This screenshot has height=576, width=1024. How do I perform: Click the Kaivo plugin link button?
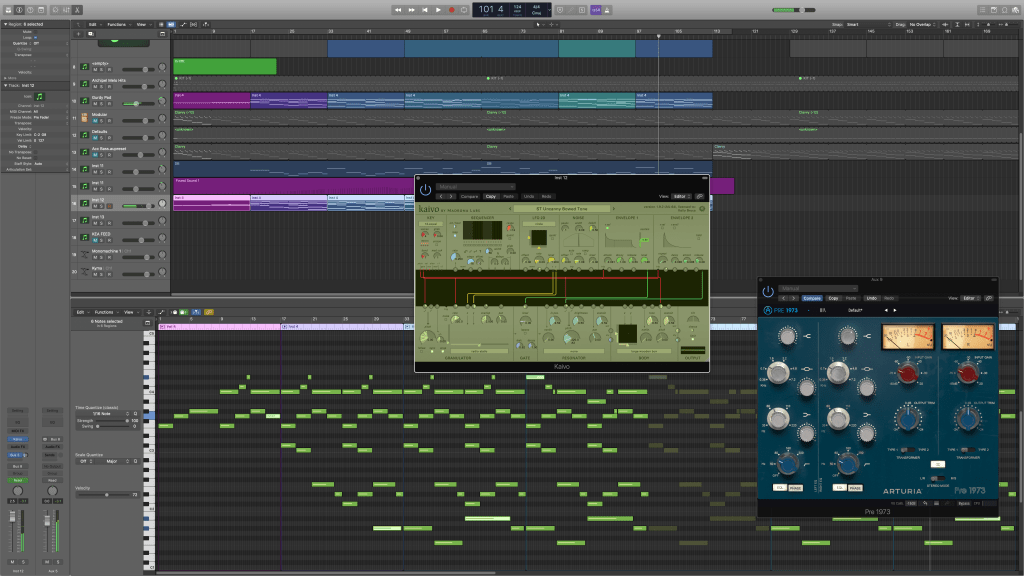699,196
